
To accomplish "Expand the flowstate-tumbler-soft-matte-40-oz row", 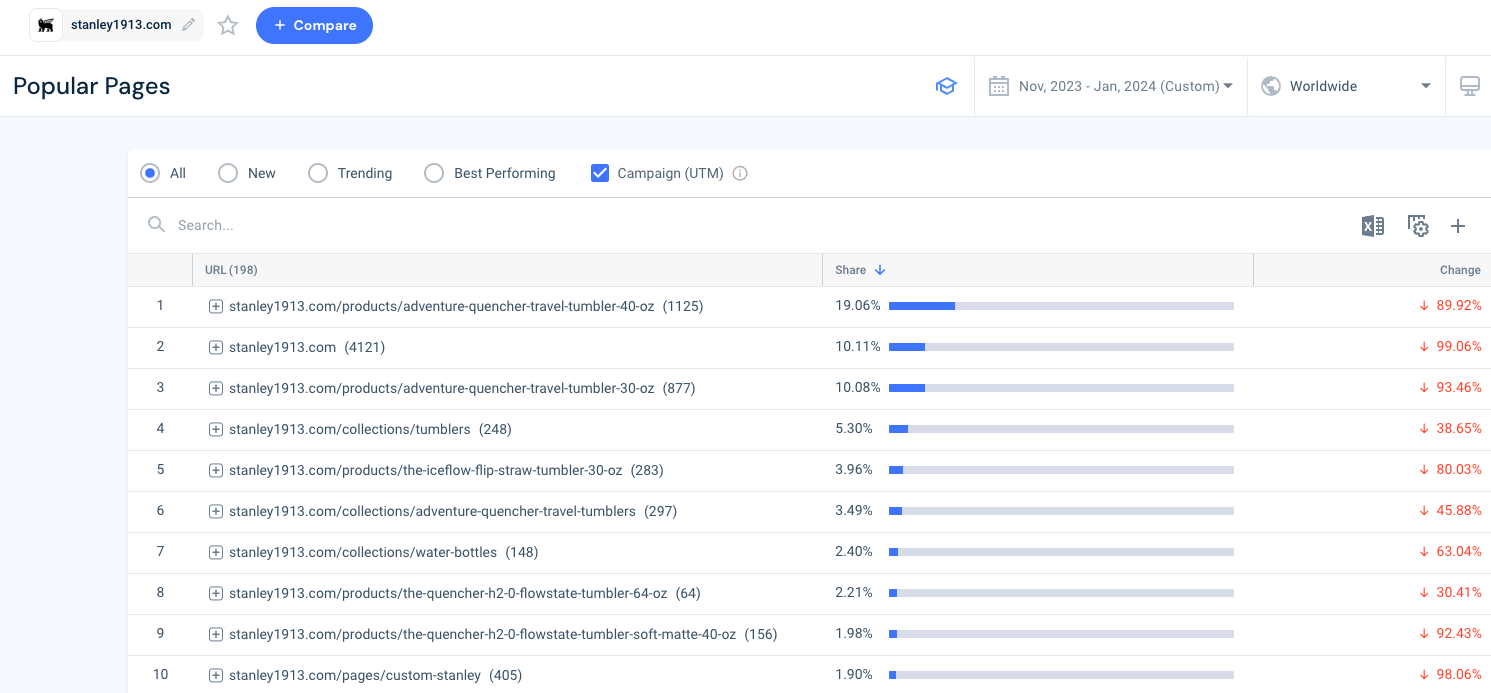I will click(x=215, y=635).
